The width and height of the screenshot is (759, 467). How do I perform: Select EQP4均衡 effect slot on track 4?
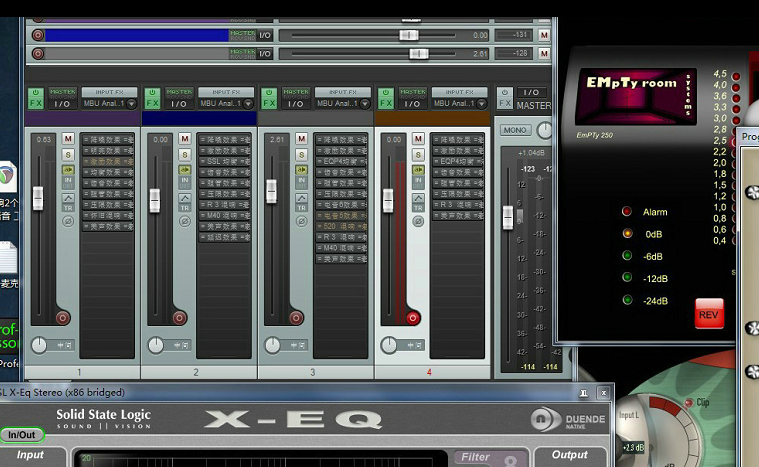pyautogui.click(x=458, y=161)
